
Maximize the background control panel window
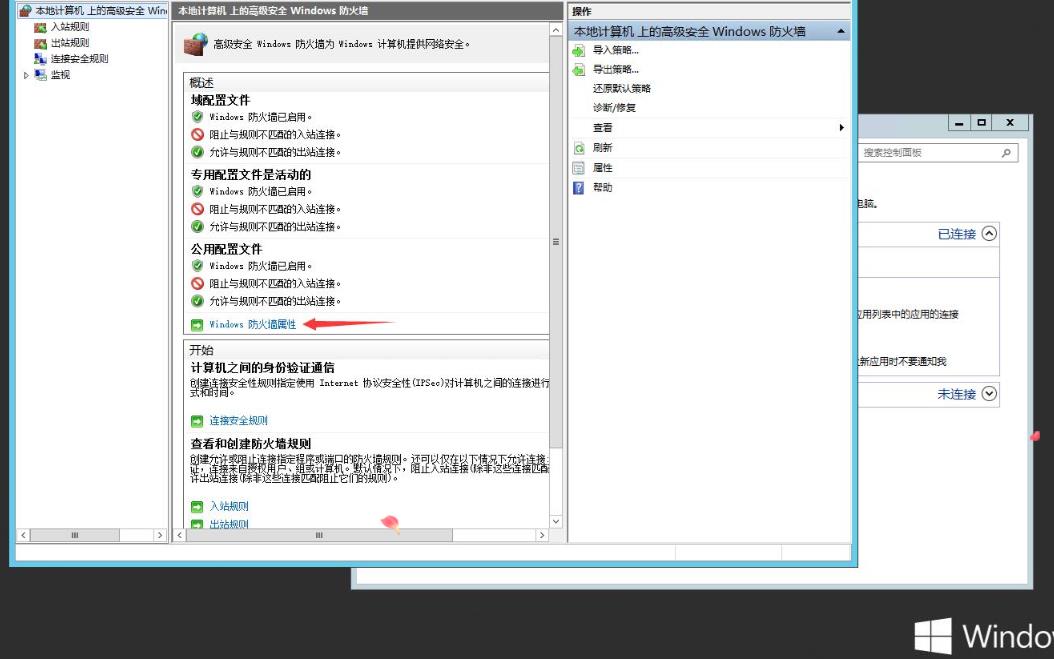981,122
